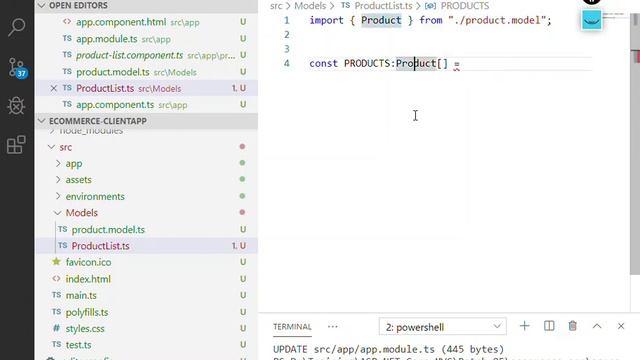Close the terminal panel

pyautogui.click(x=621, y=326)
